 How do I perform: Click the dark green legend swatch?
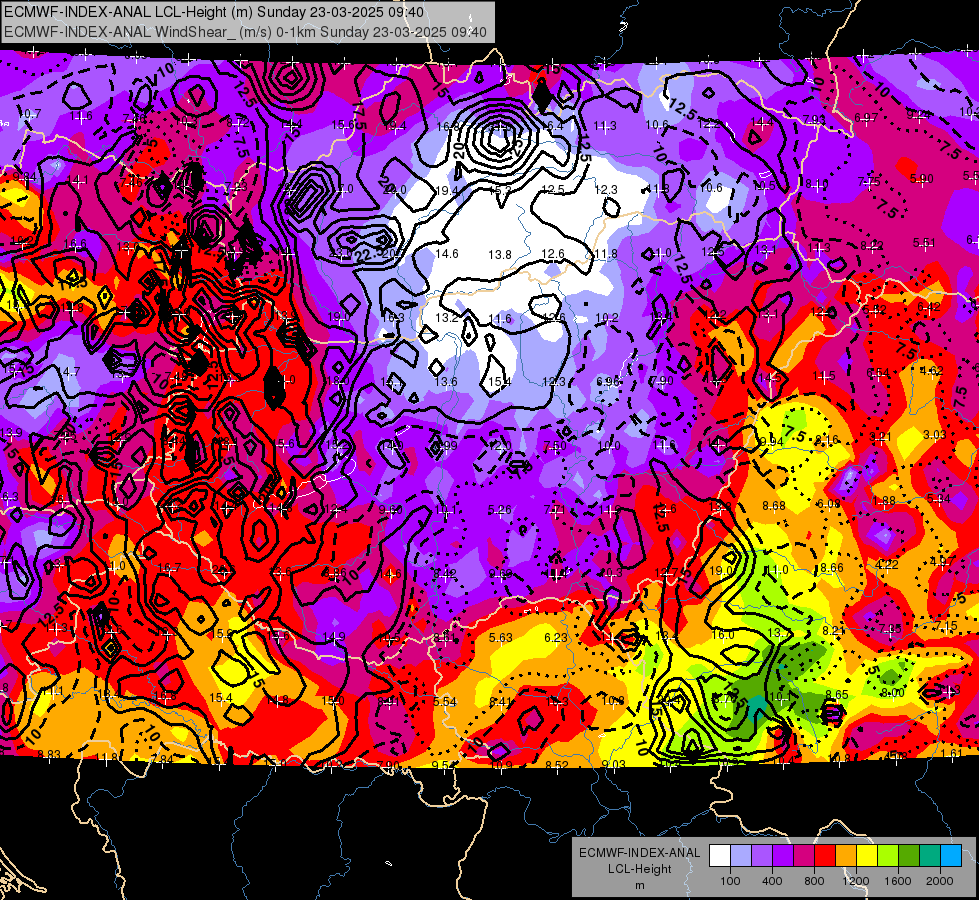point(909,856)
